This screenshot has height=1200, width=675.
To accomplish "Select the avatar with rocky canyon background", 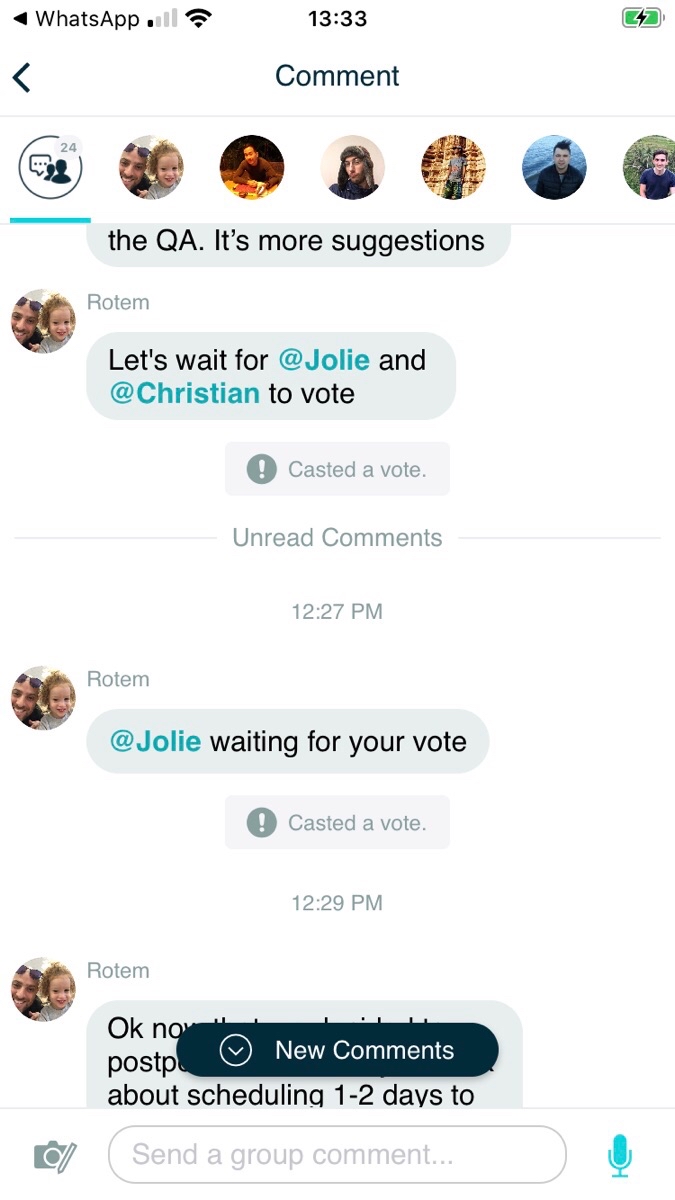I will (453, 168).
